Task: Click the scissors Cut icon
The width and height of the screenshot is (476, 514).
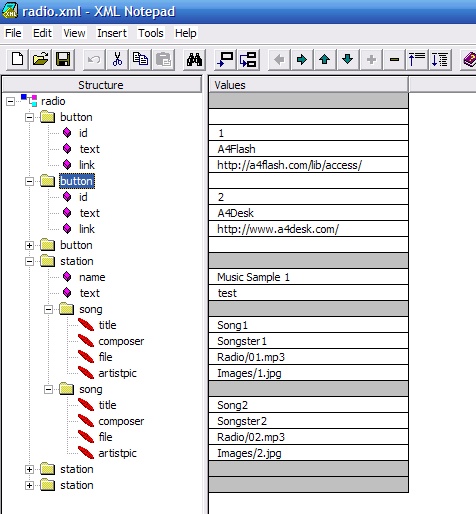Action: (x=117, y=60)
